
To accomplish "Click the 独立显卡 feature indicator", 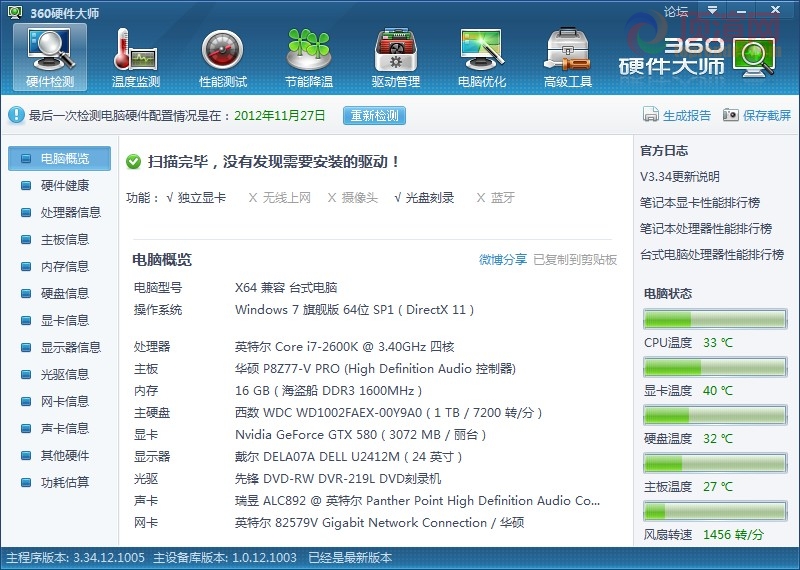I will [196, 198].
